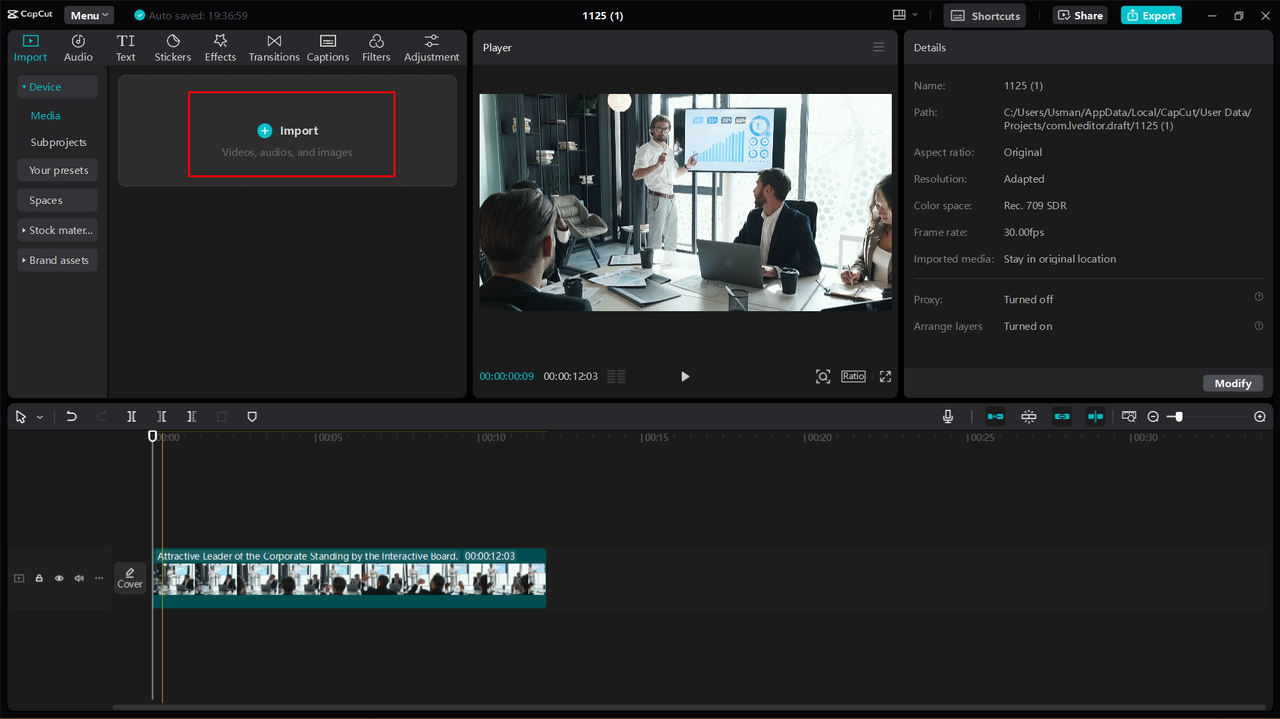This screenshot has width=1280, height=719.
Task: Mute the main video track
Action: tap(79, 578)
